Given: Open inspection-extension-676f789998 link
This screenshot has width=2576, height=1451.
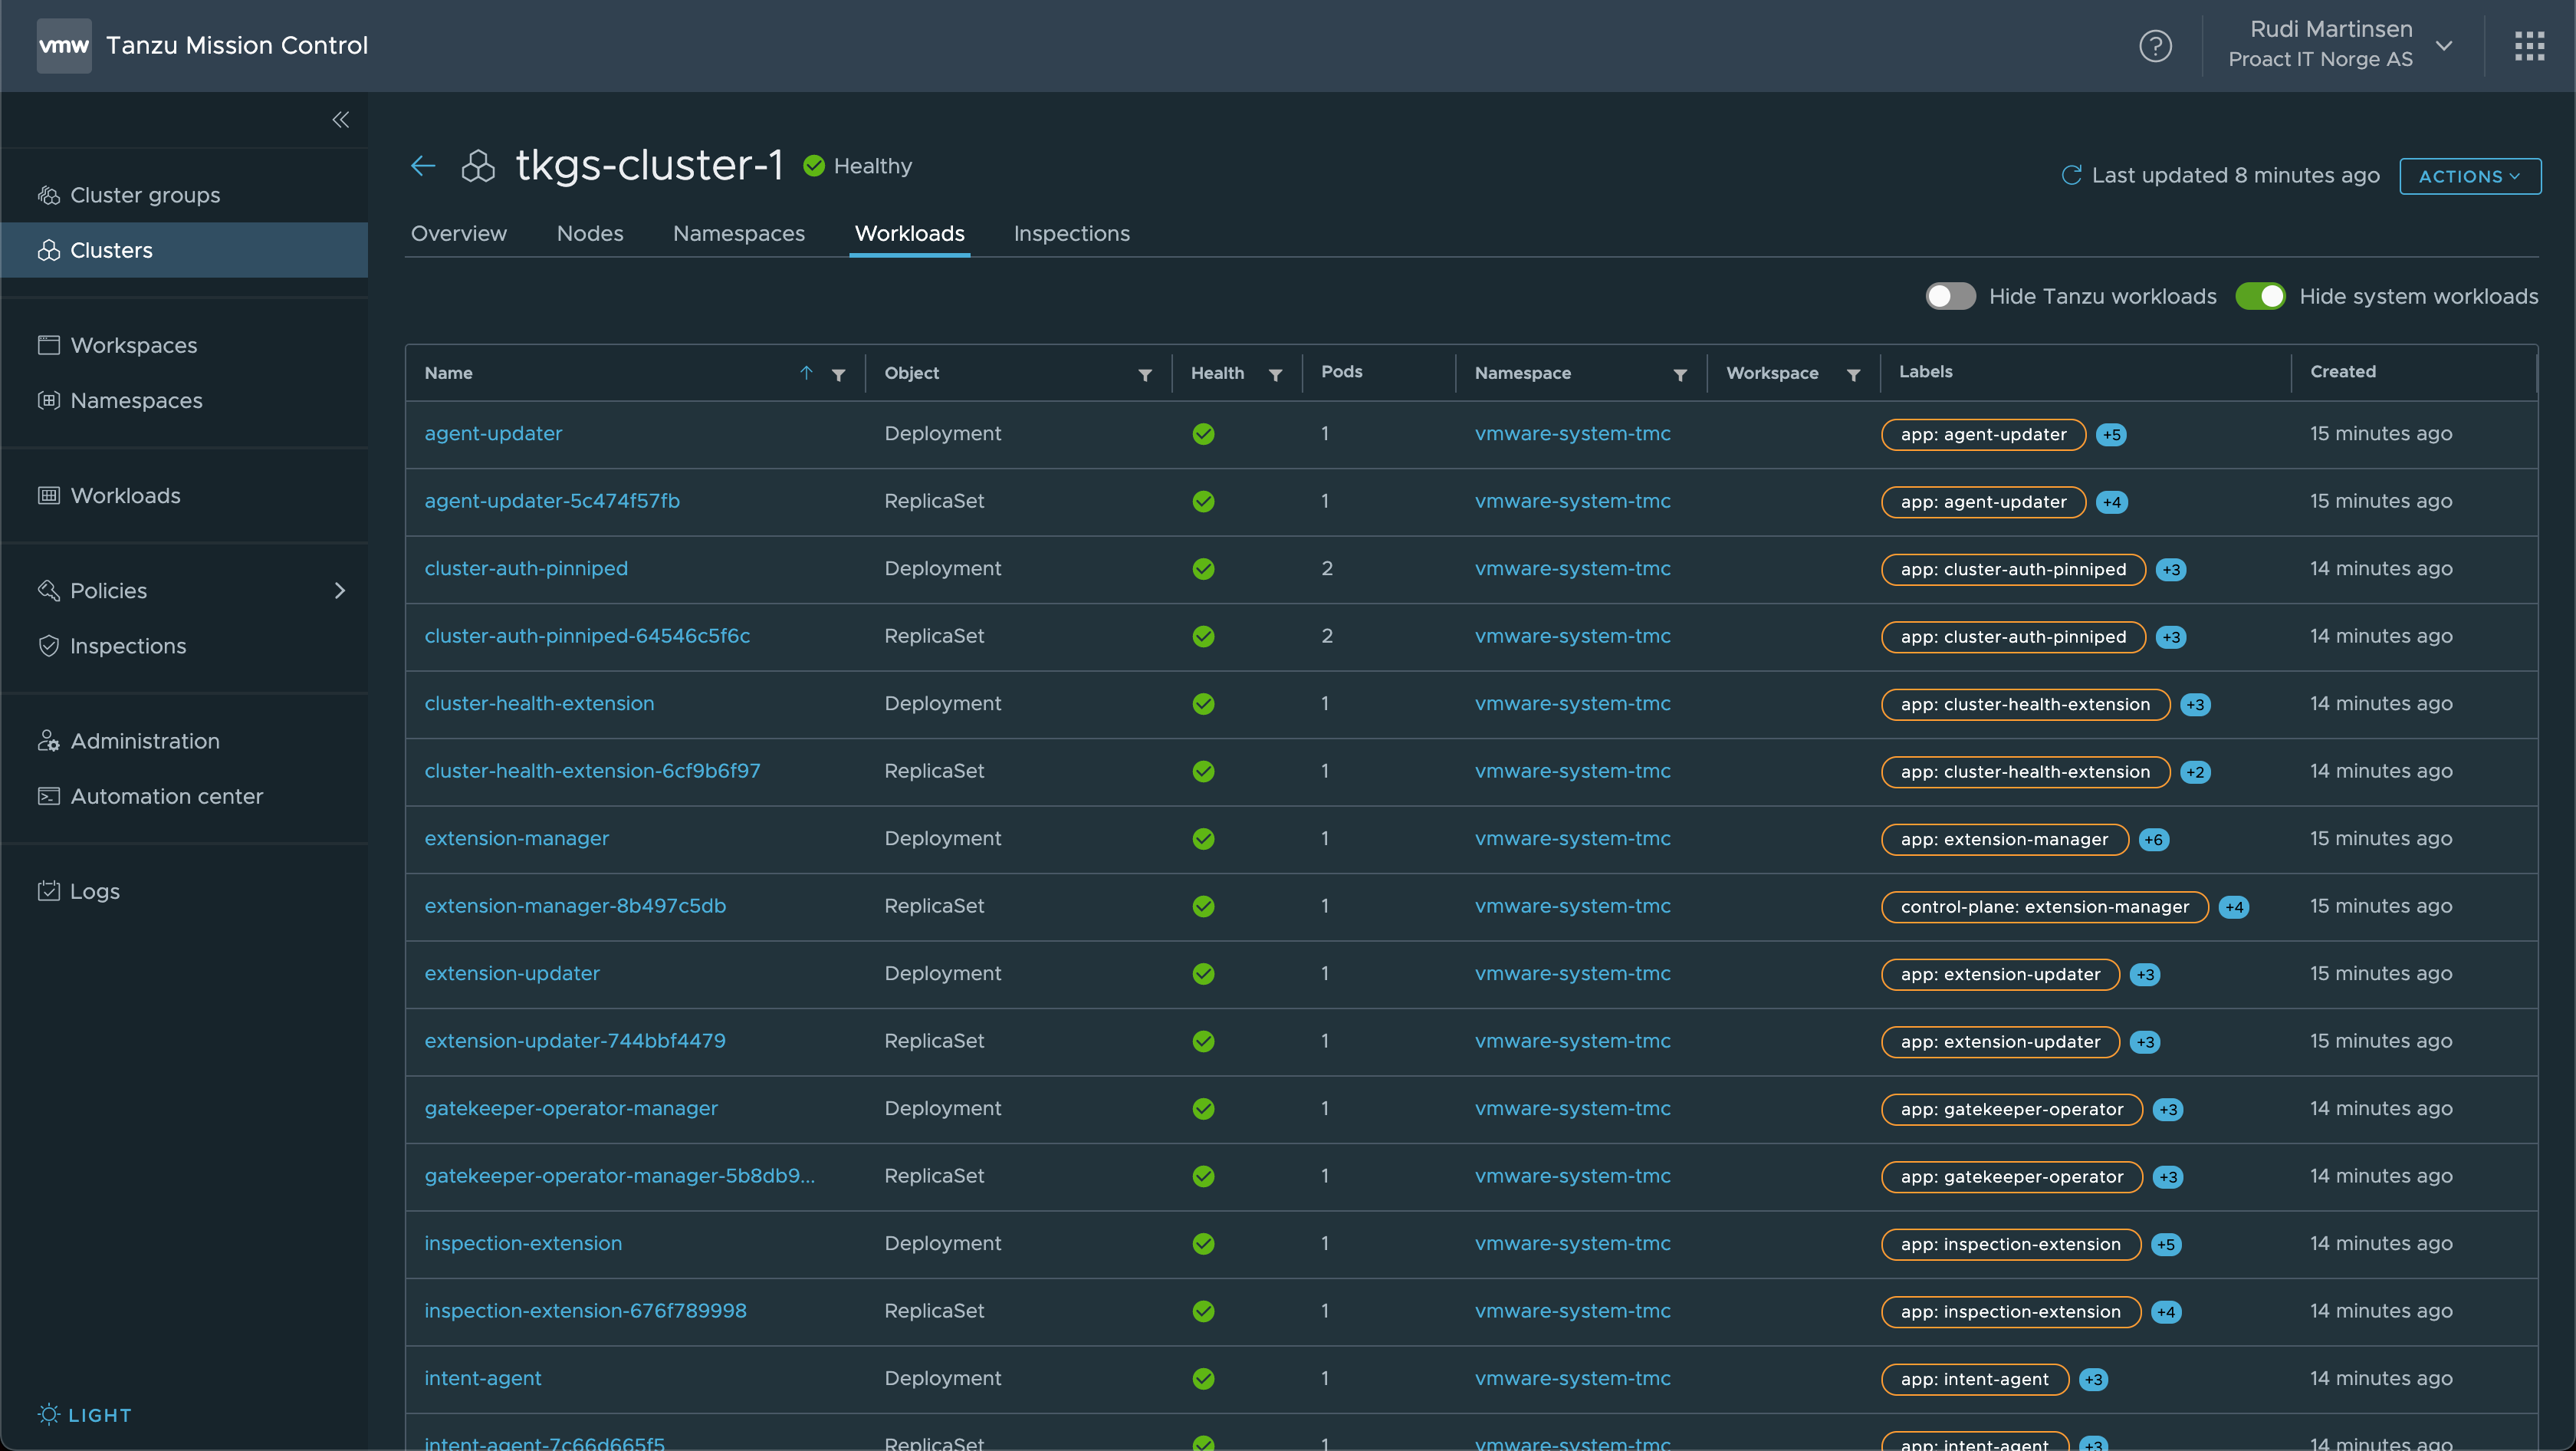Looking at the screenshot, I should point(585,1311).
